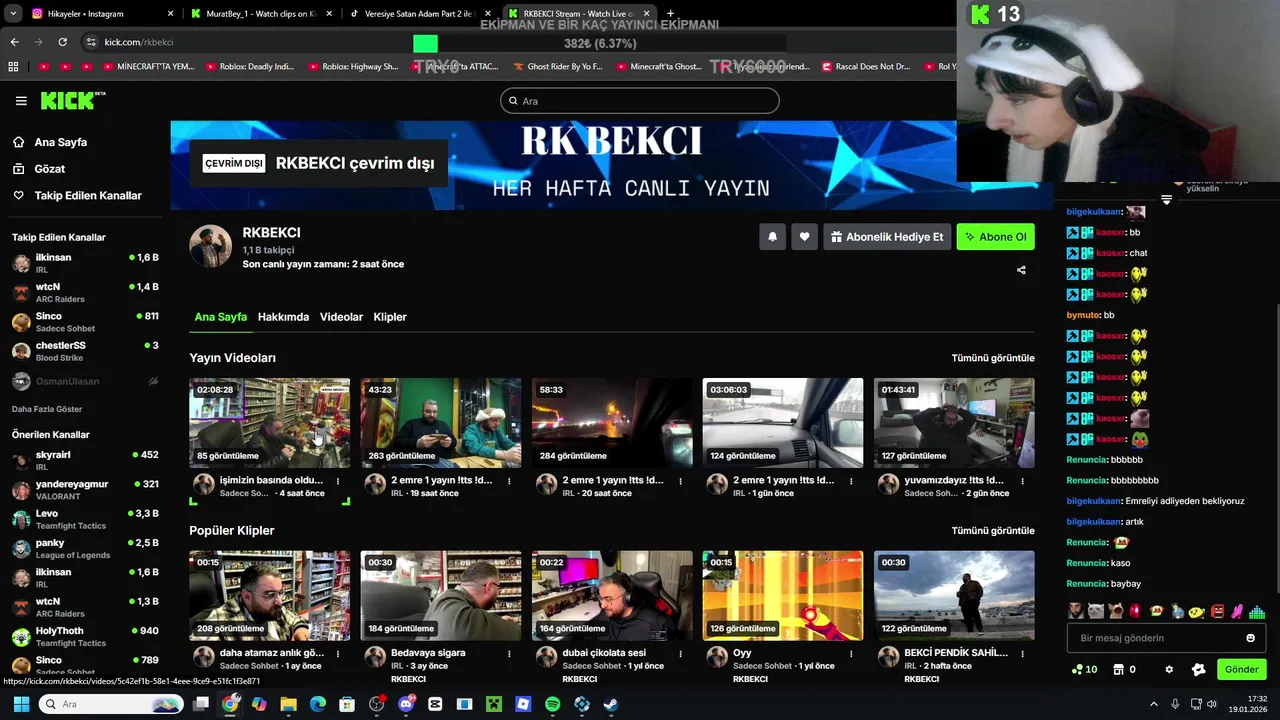This screenshot has width=1280, height=720.
Task: Go to Ana Sayfa in left sidebar
Action: tap(60, 142)
